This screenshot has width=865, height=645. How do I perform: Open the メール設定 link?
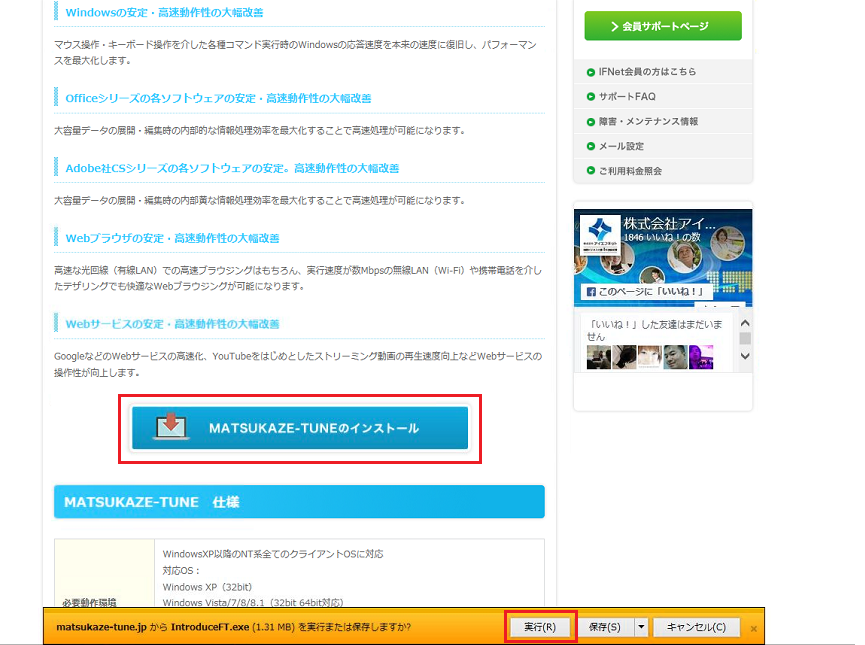[x=621, y=146]
